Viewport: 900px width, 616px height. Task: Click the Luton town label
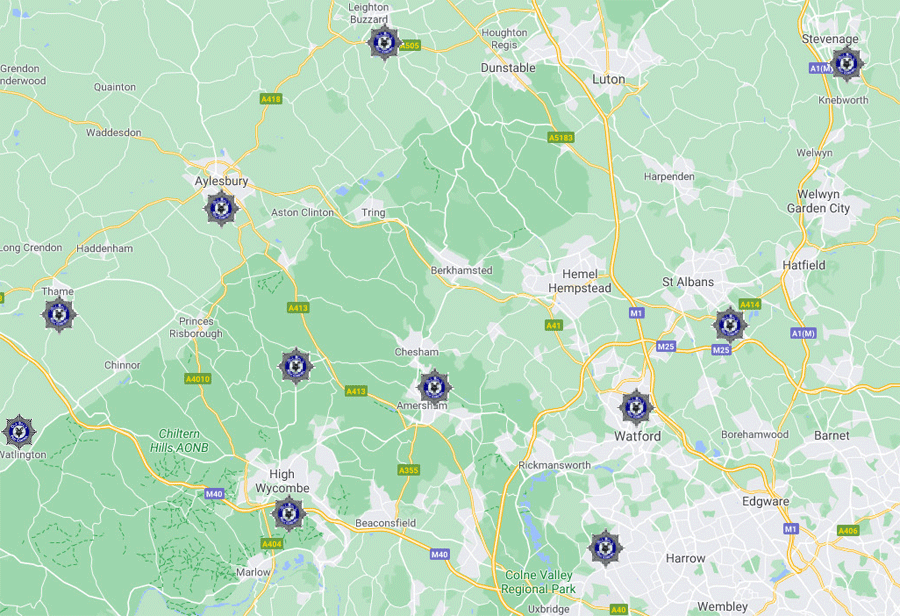[608, 79]
